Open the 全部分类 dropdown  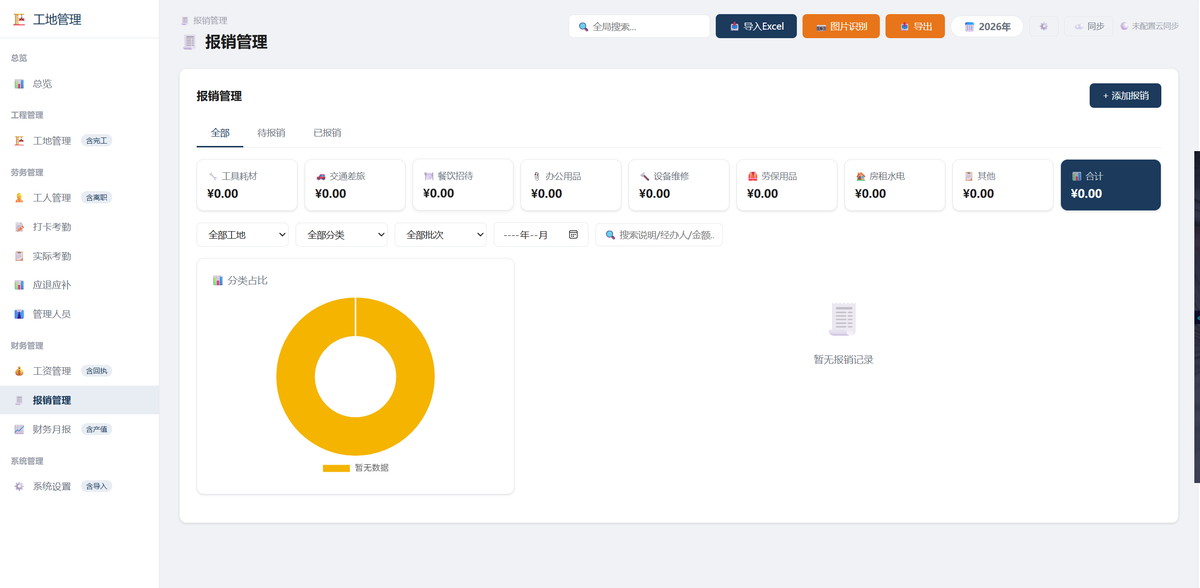click(341, 235)
